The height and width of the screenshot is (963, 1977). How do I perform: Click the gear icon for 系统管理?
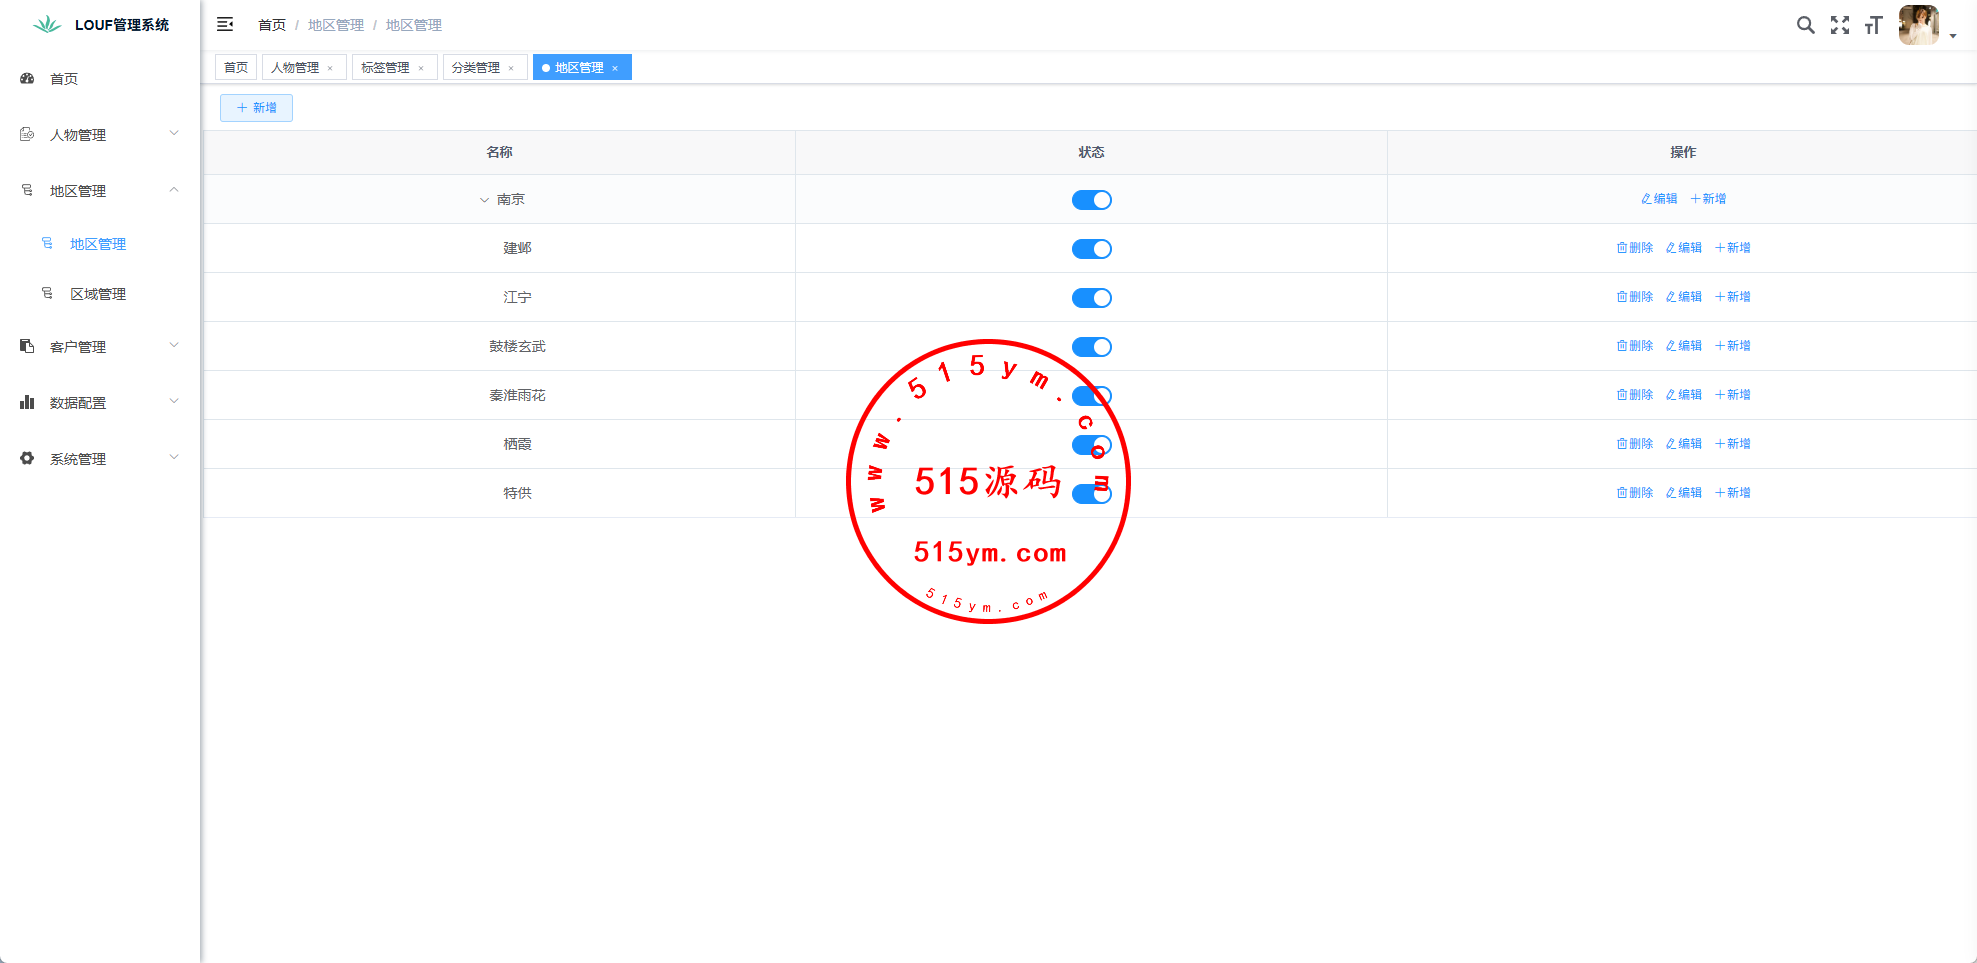(27, 458)
